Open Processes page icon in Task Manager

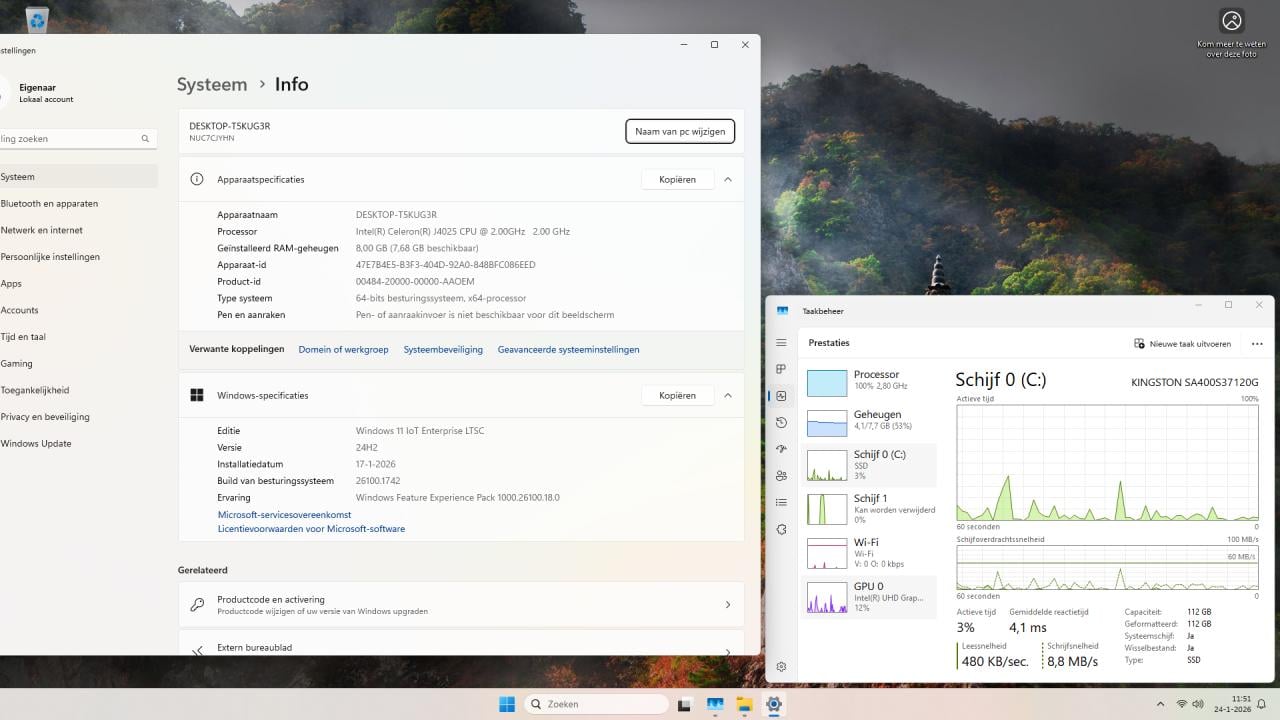781,369
